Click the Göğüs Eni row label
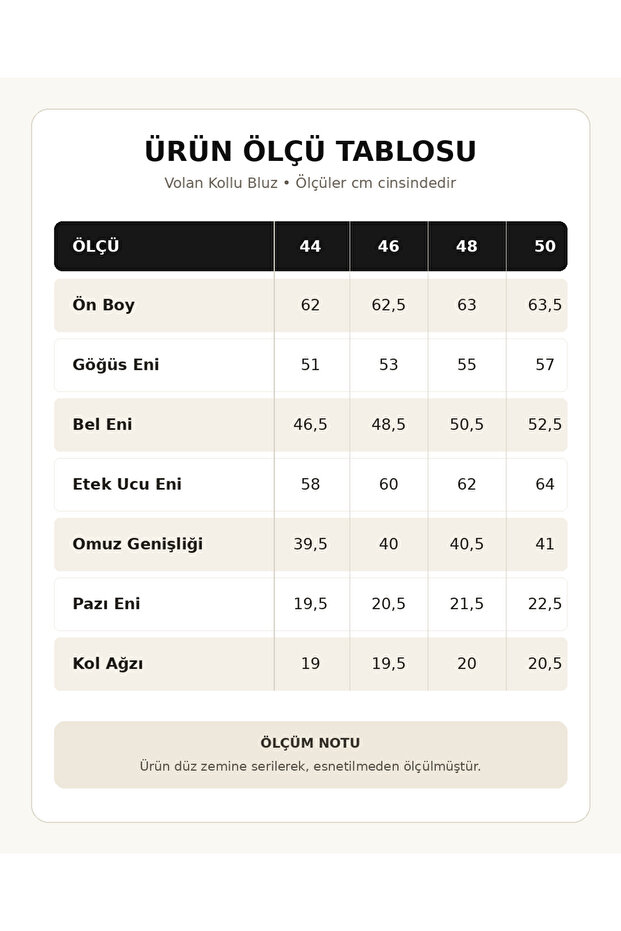This screenshot has width=621, height=931. (x=116, y=365)
